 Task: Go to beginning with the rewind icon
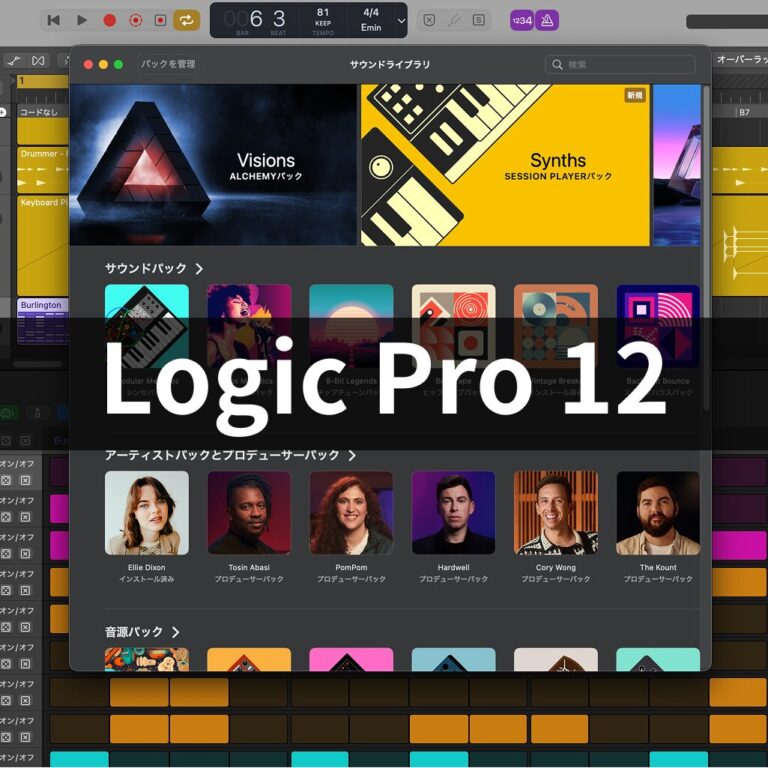click(x=54, y=20)
